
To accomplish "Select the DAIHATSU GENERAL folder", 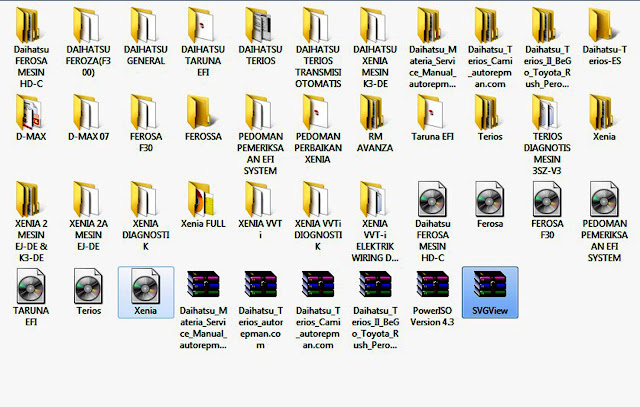I will [146, 37].
